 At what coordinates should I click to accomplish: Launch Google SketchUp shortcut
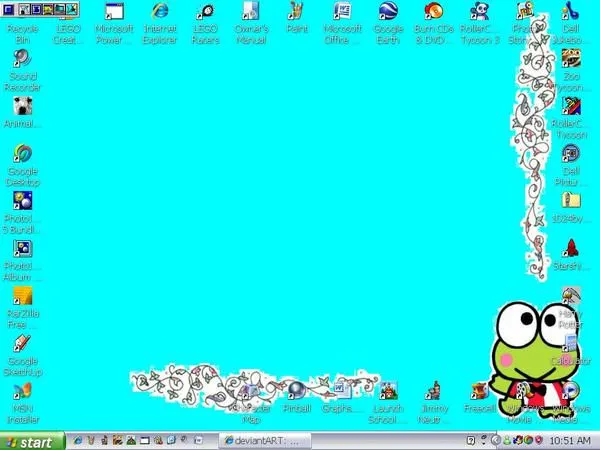pyautogui.click(x=23, y=344)
